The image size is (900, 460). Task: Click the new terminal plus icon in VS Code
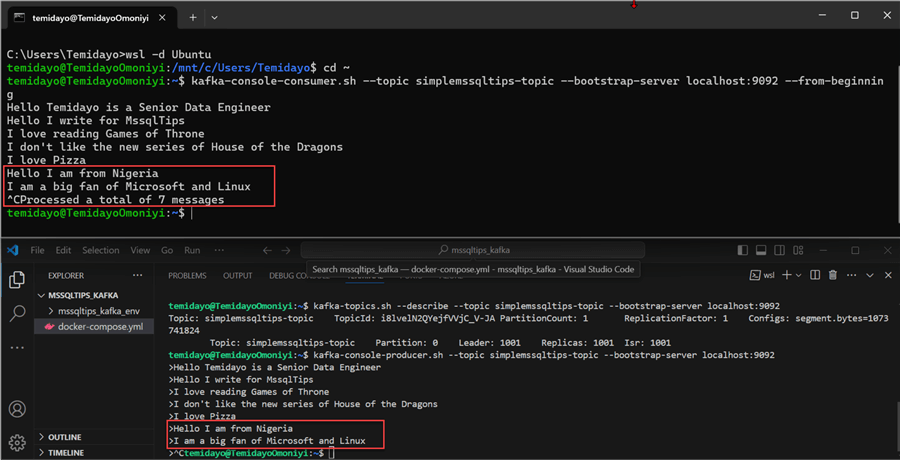tap(786, 275)
